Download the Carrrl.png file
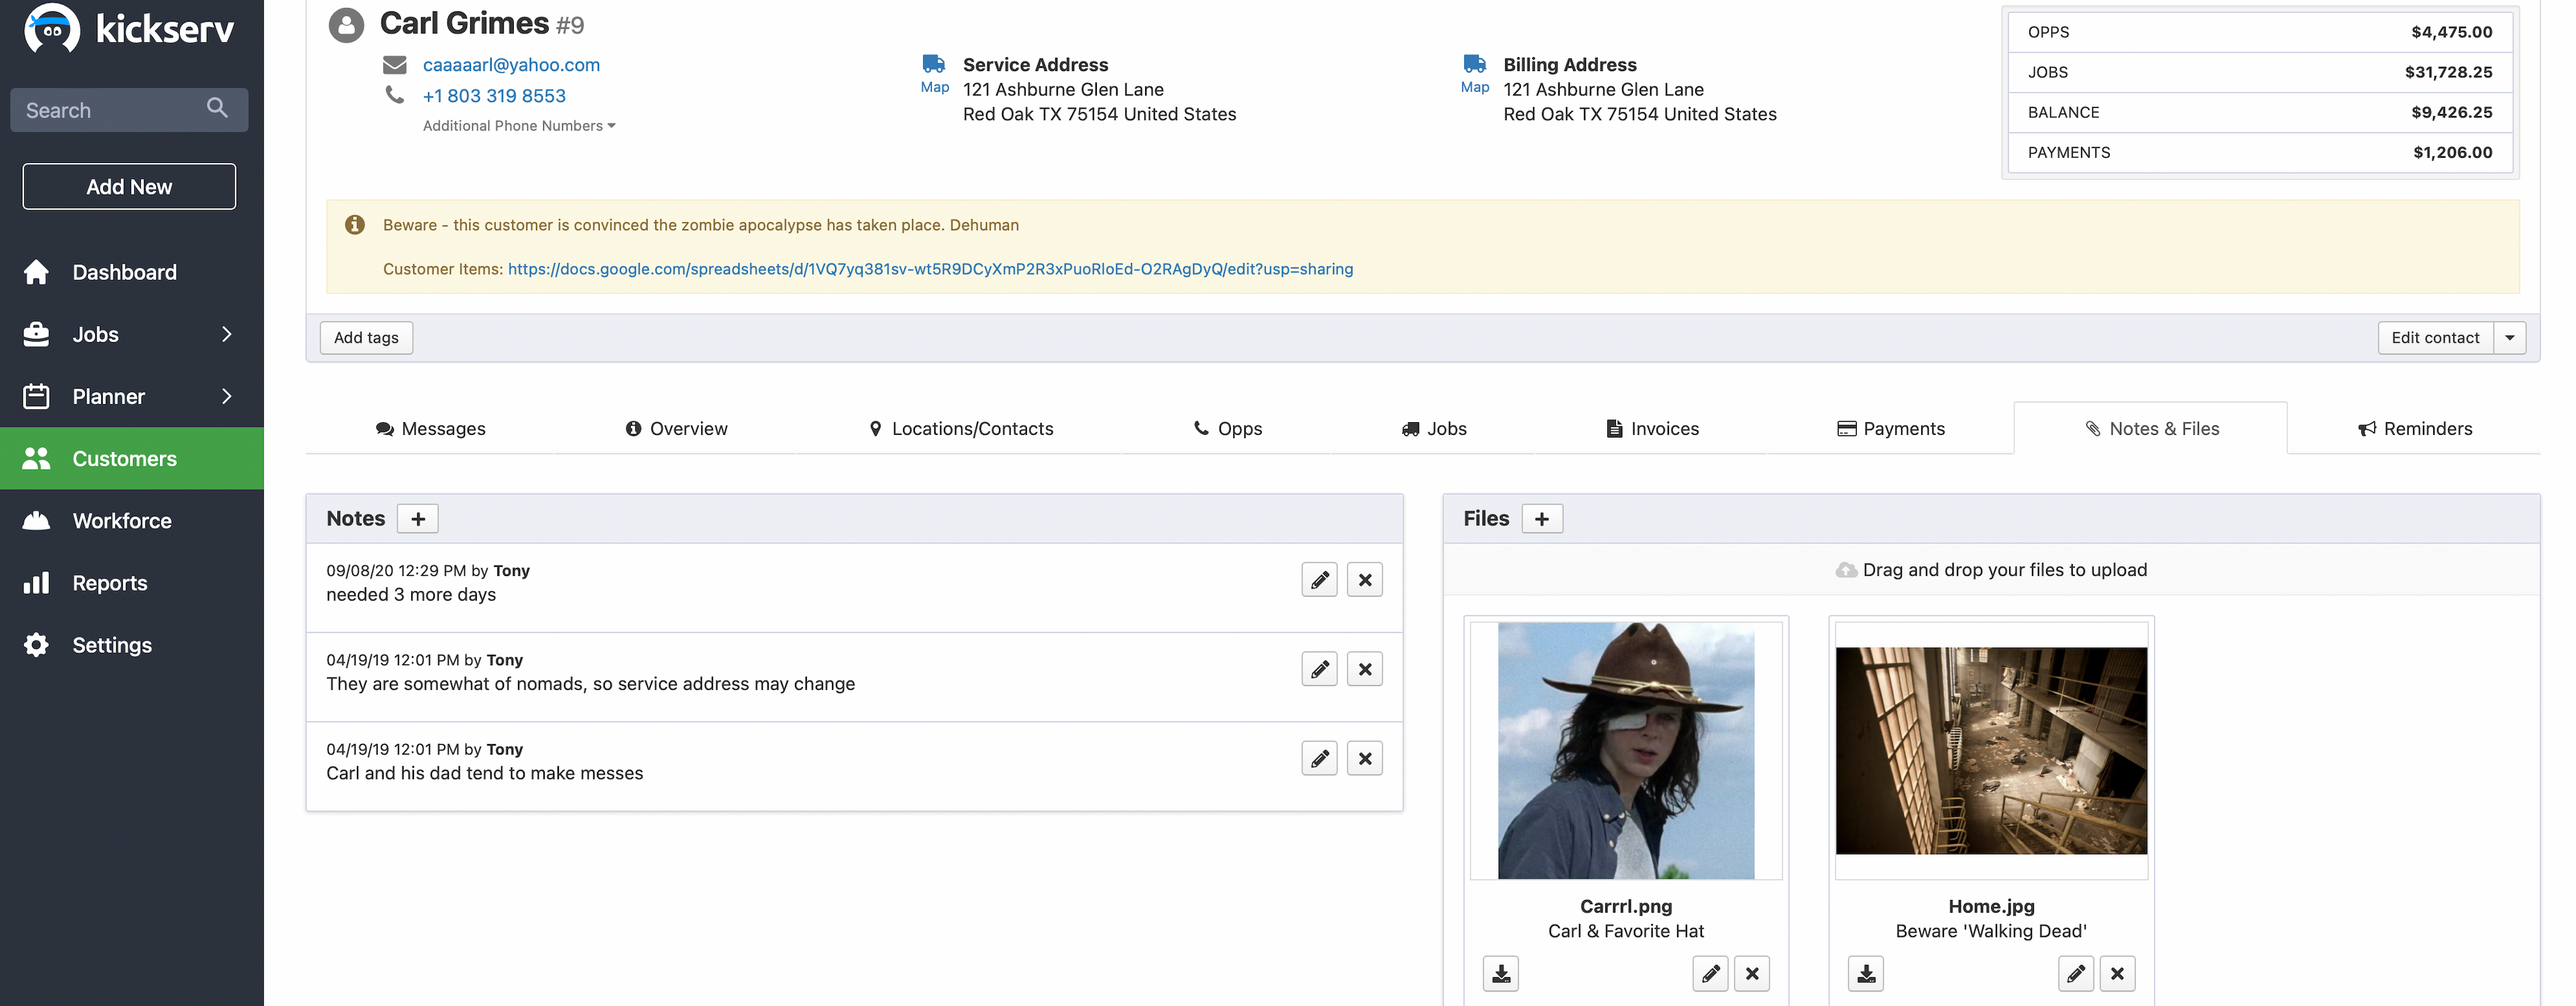Screen dimensions: 2576x1006 tap(1500, 974)
